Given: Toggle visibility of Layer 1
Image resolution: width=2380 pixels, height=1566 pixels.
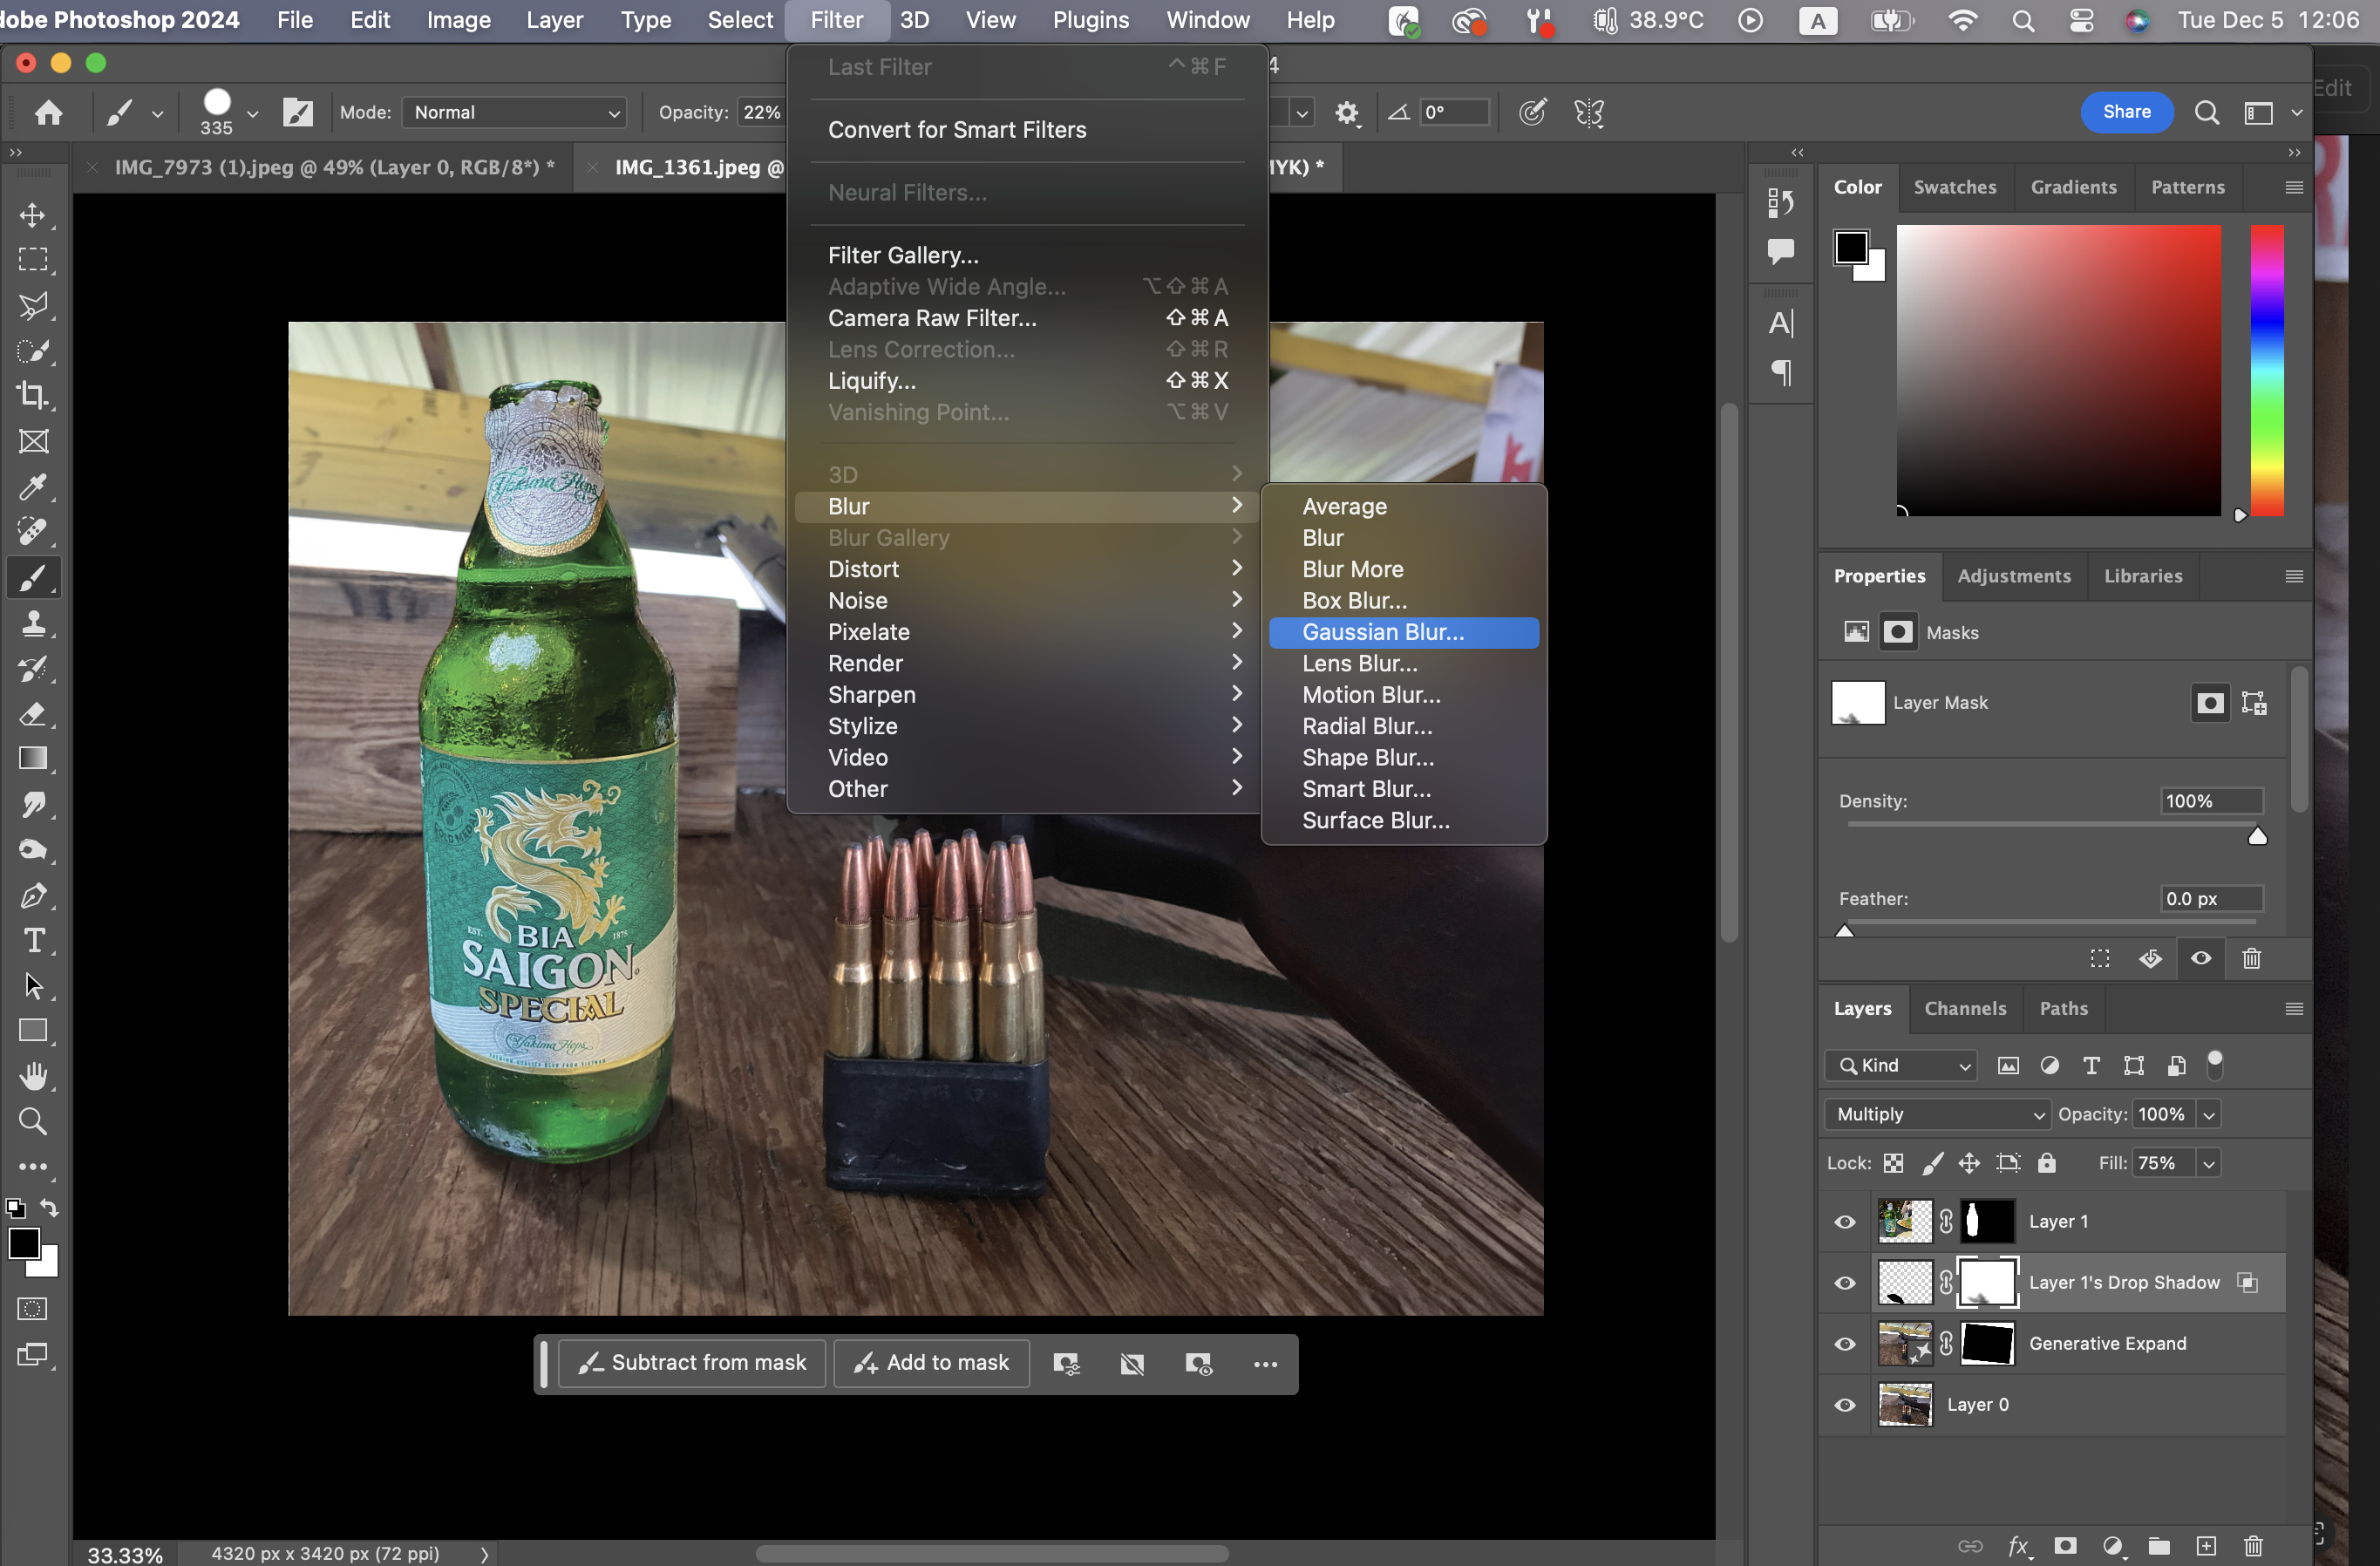Looking at the screenshot, I should 1845,1222.
